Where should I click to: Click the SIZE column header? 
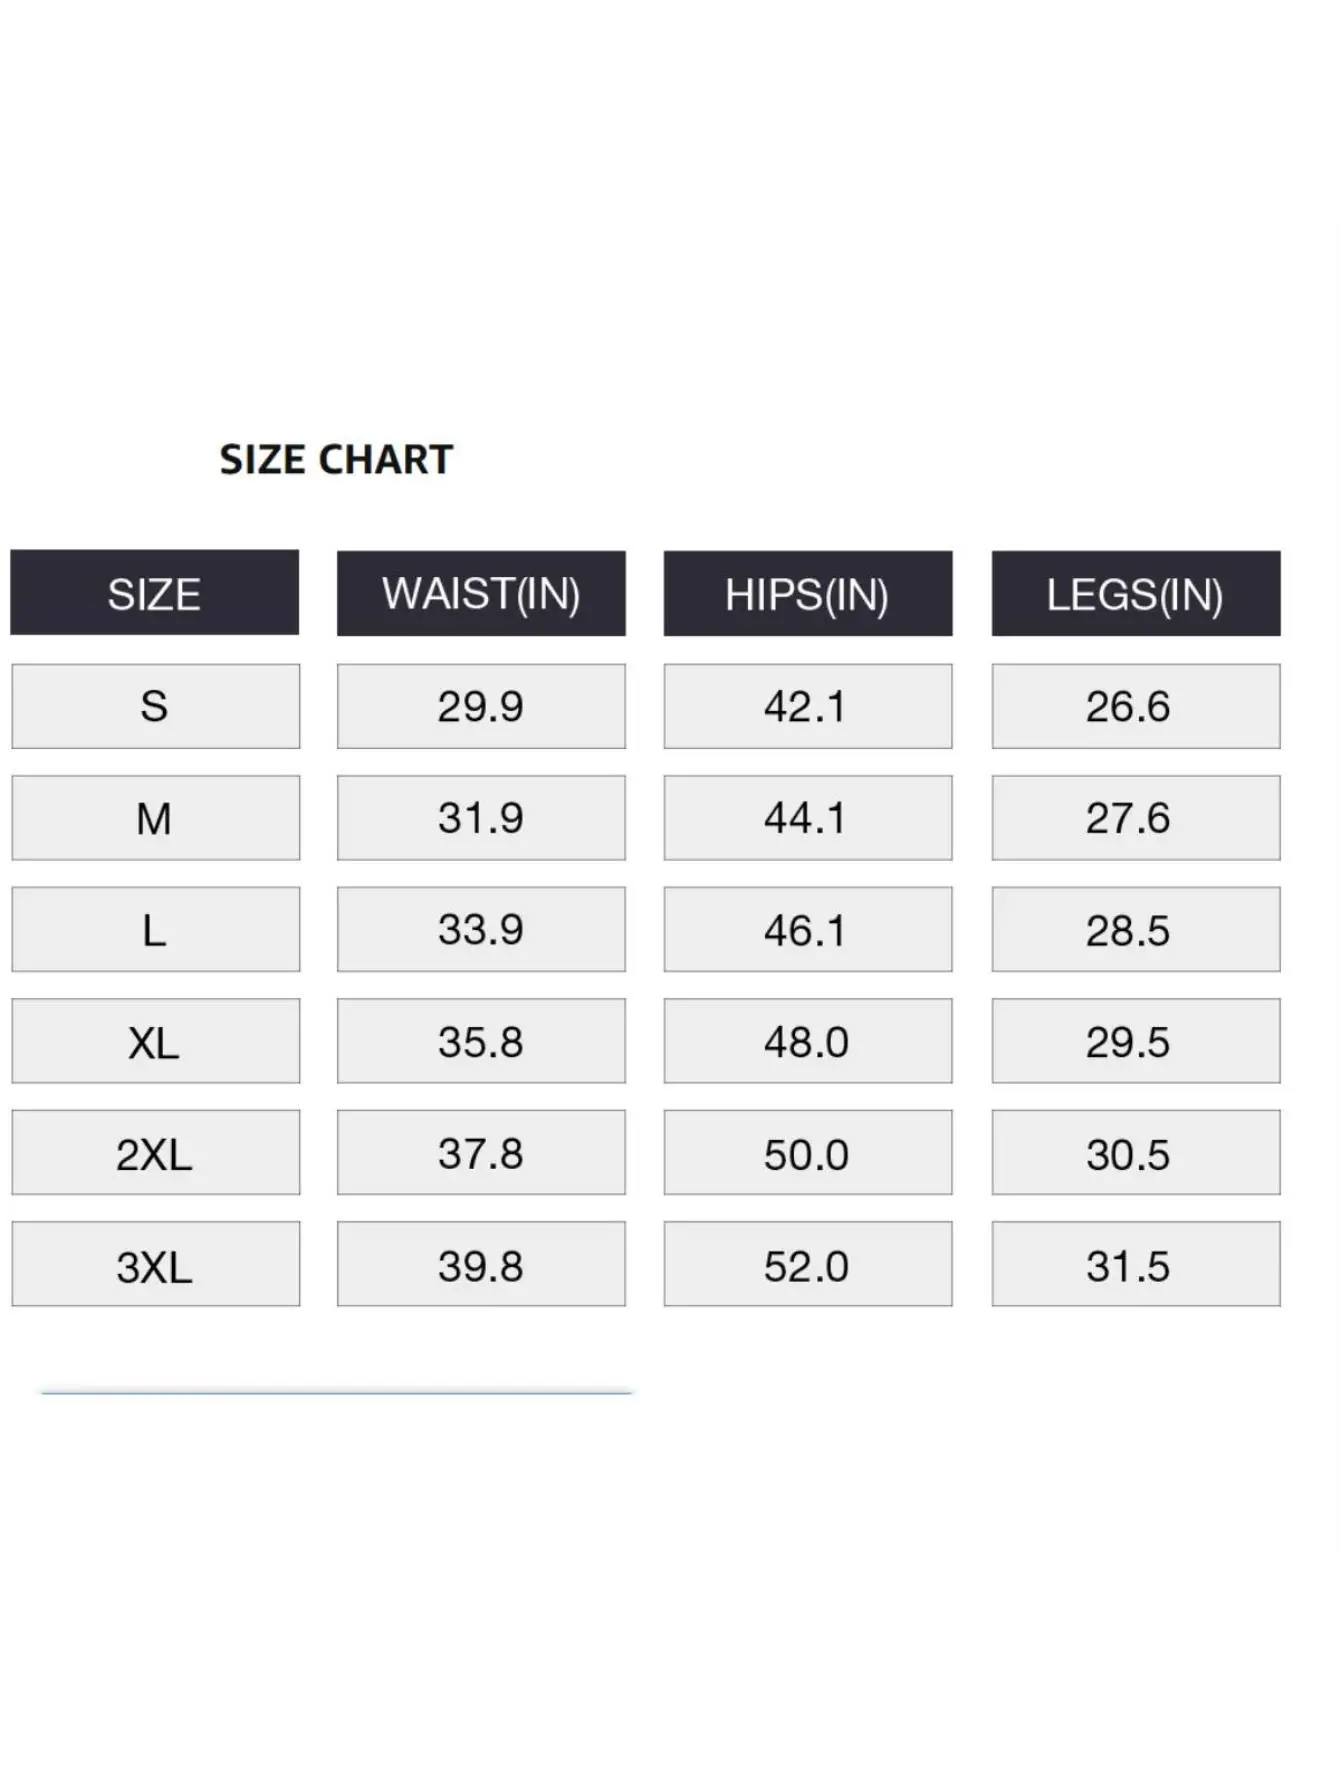(x=155, y=593)
